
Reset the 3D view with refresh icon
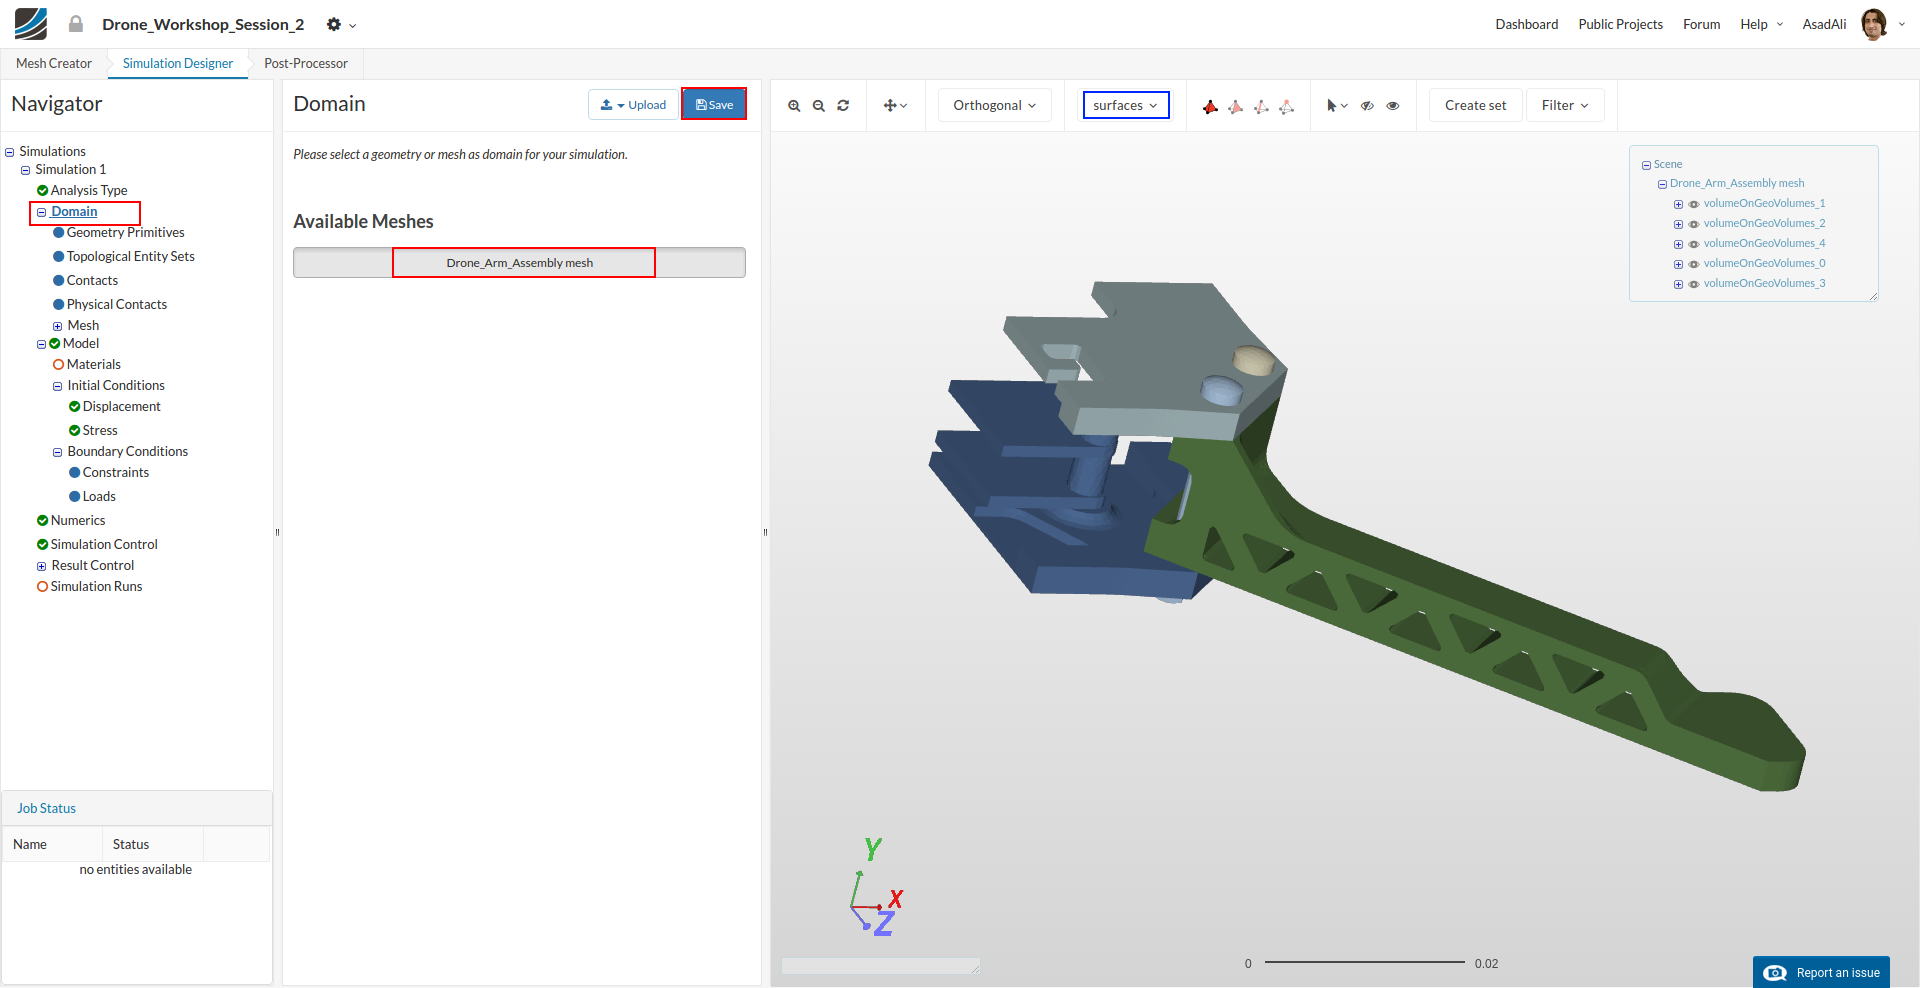pos(843,106)
